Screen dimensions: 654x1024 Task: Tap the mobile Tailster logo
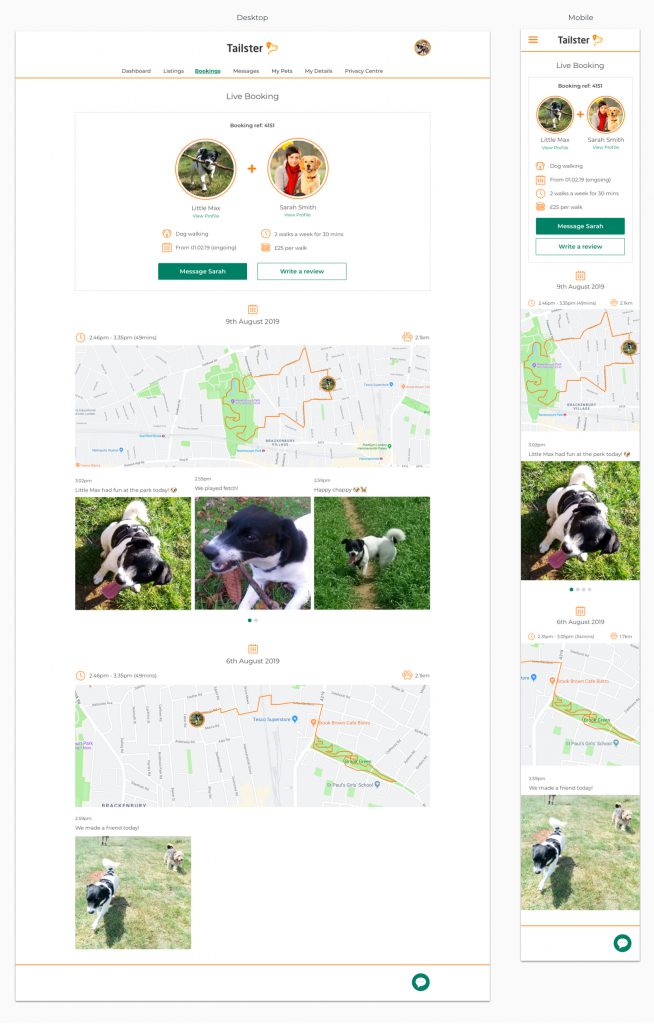pyautogui.click(x=580, y=40)
